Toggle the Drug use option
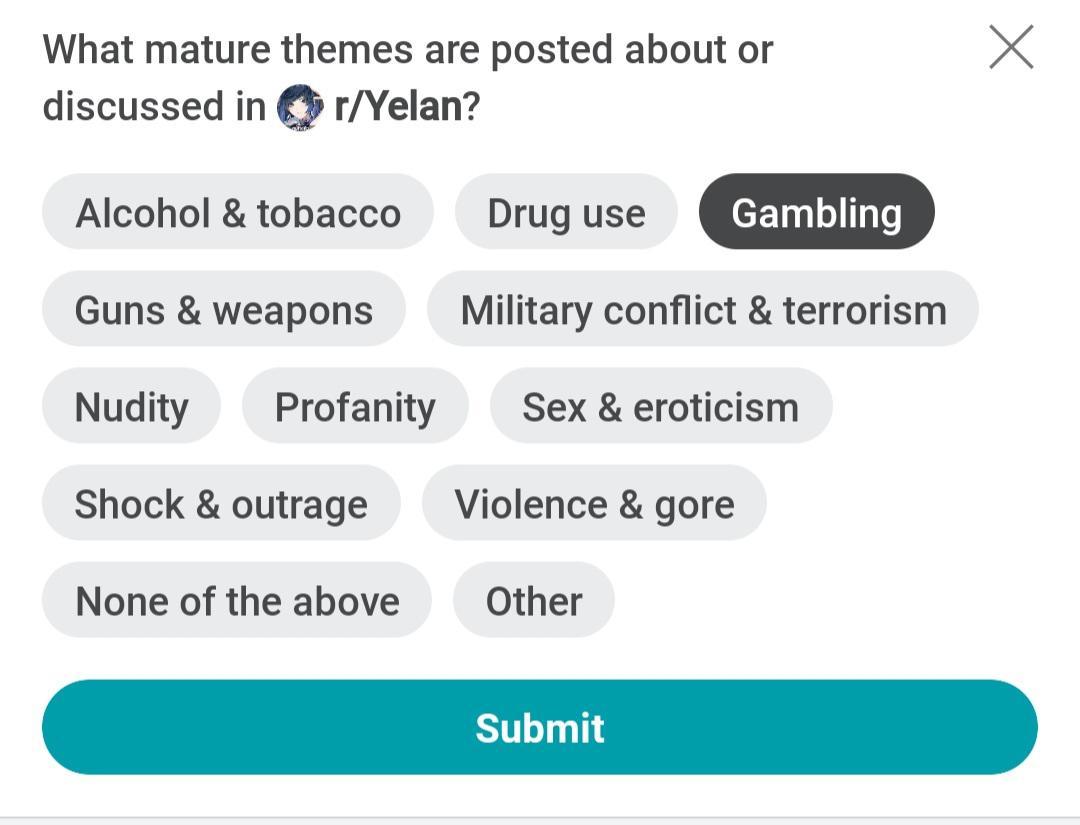 [566, 213]
